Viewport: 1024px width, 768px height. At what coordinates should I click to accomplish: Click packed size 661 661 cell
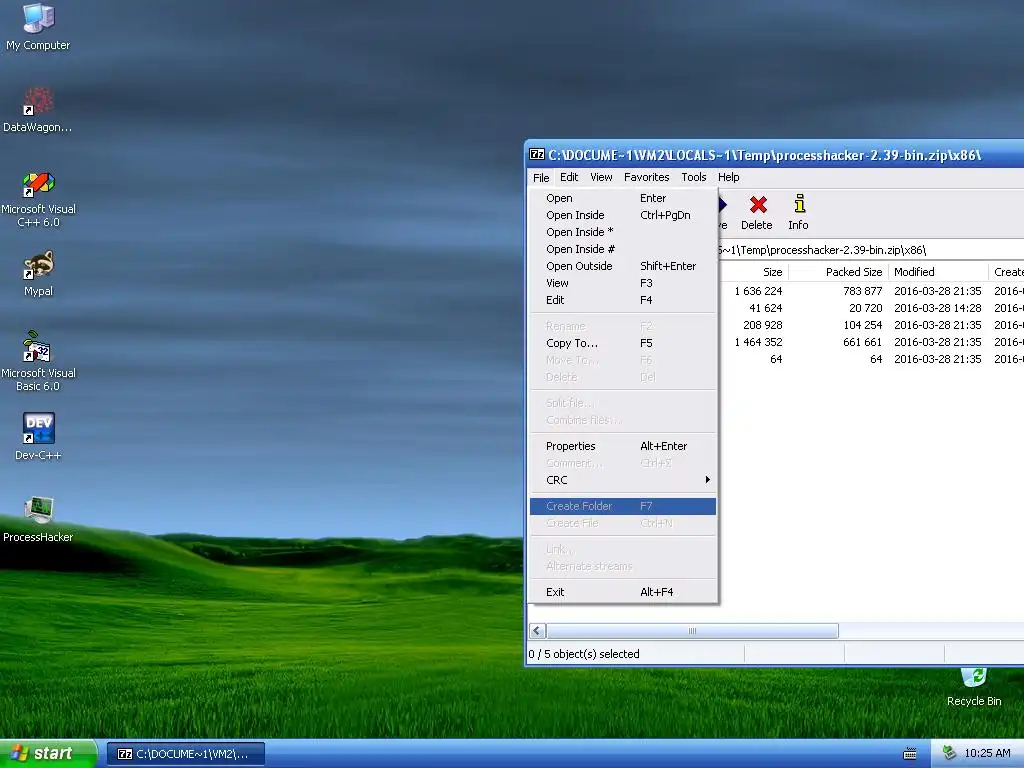coord(863,342)
